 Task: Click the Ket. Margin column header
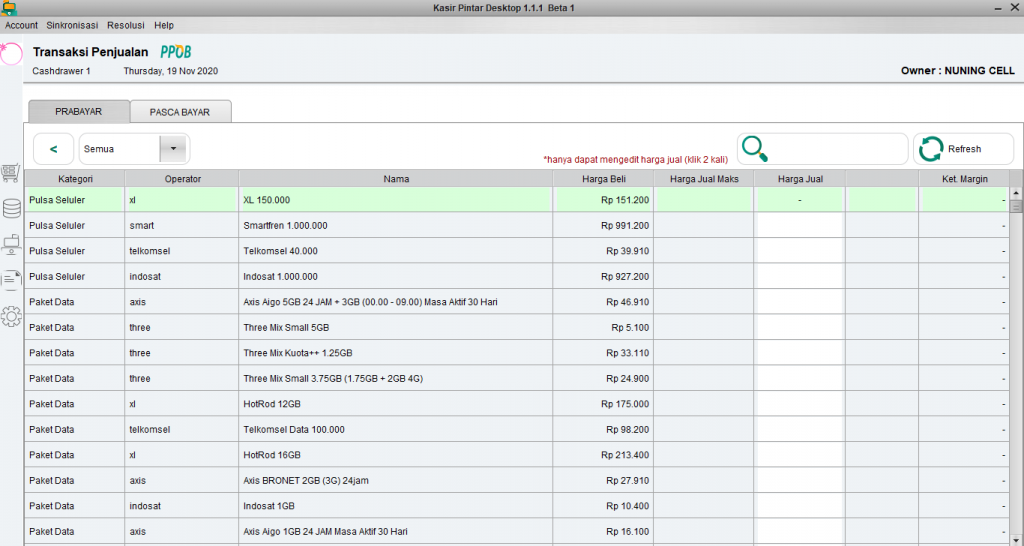pyautogui.click(x=965, y=179)
